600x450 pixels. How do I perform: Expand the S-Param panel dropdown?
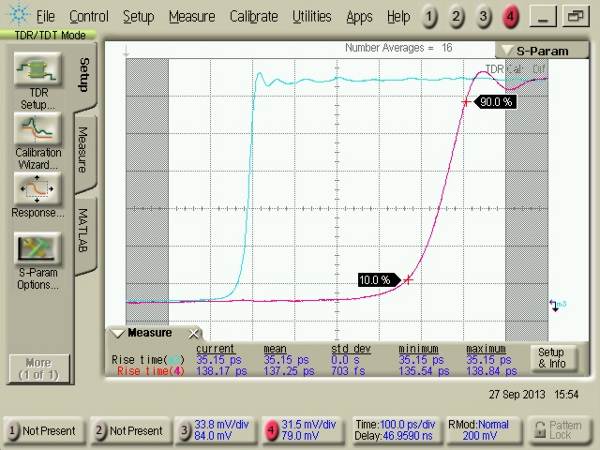coord(510,50)
